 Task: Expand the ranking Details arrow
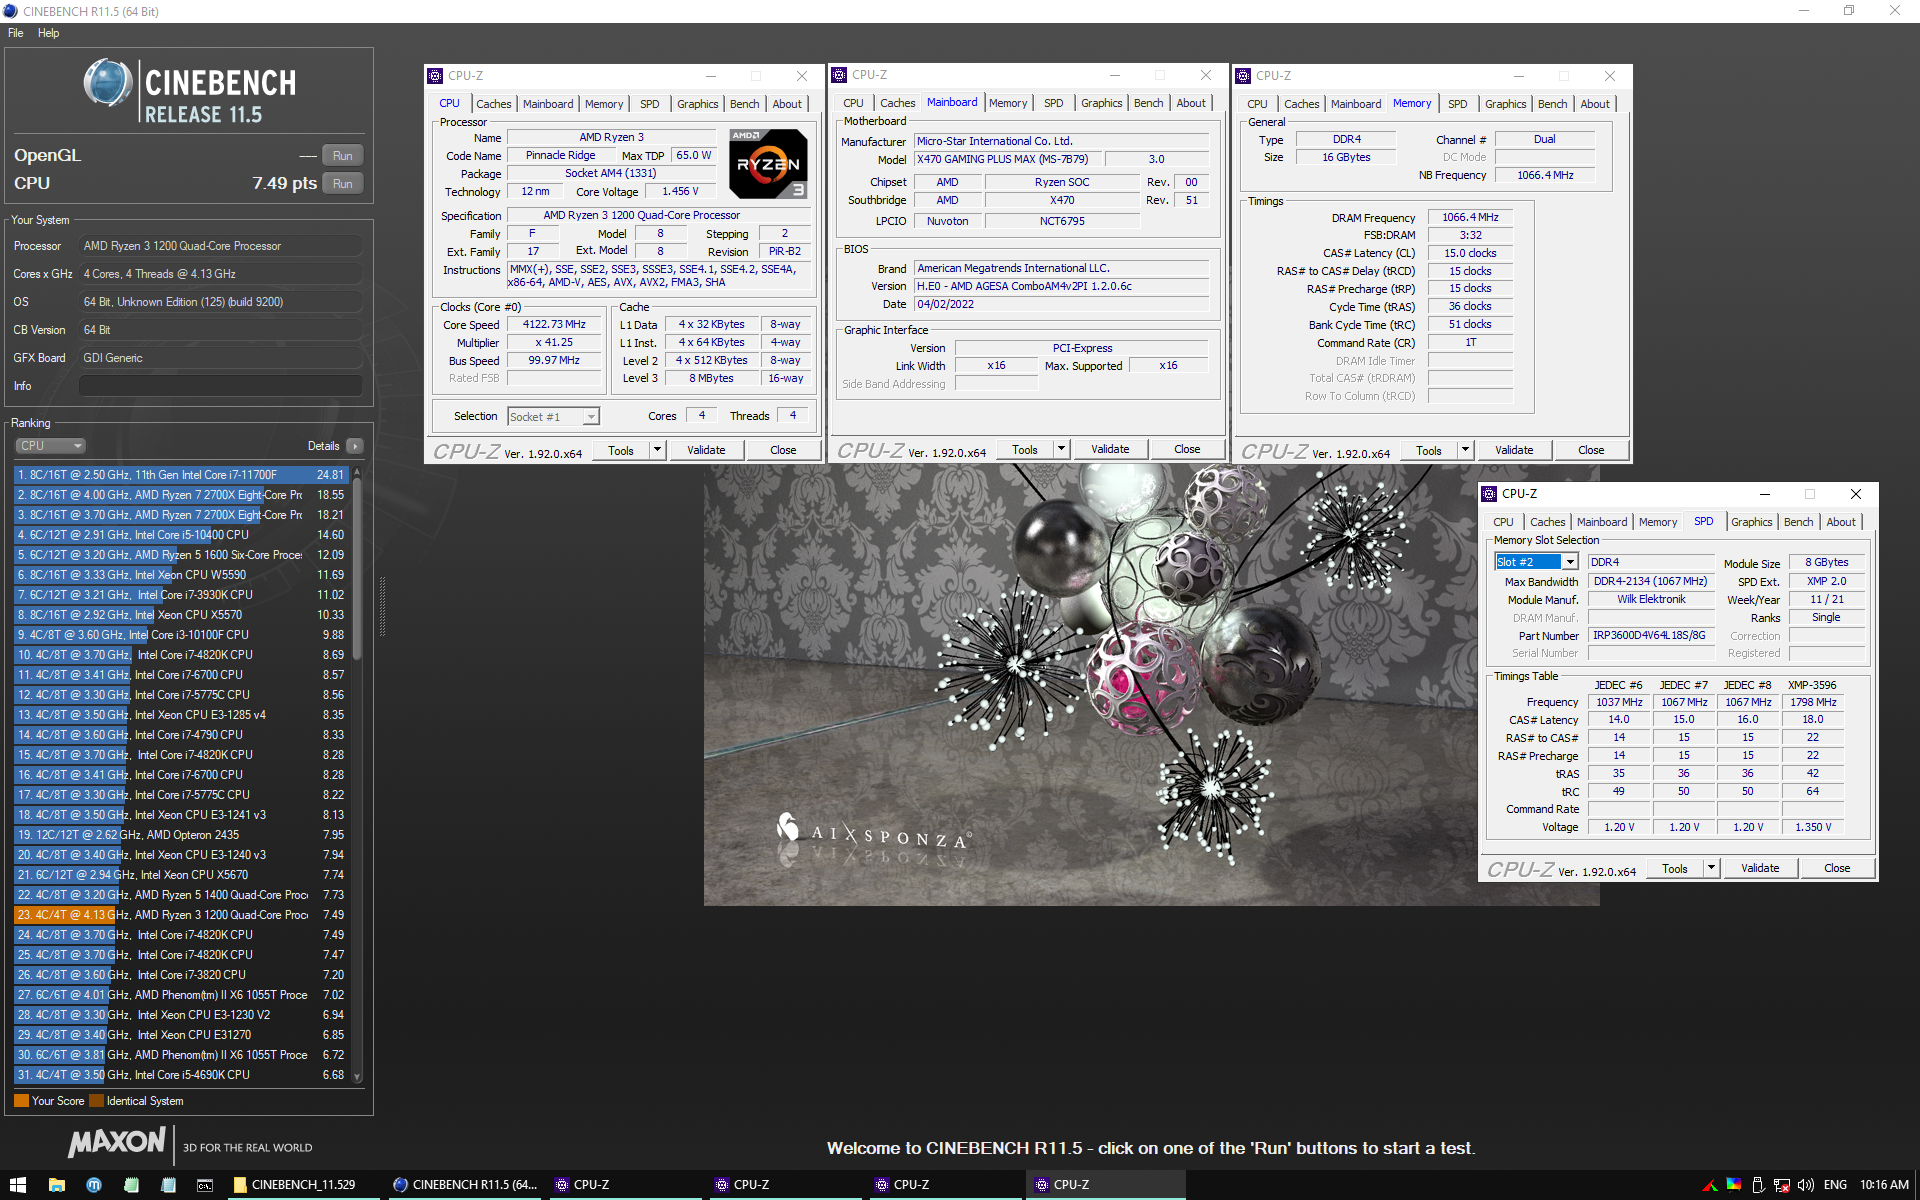(355, 446)
